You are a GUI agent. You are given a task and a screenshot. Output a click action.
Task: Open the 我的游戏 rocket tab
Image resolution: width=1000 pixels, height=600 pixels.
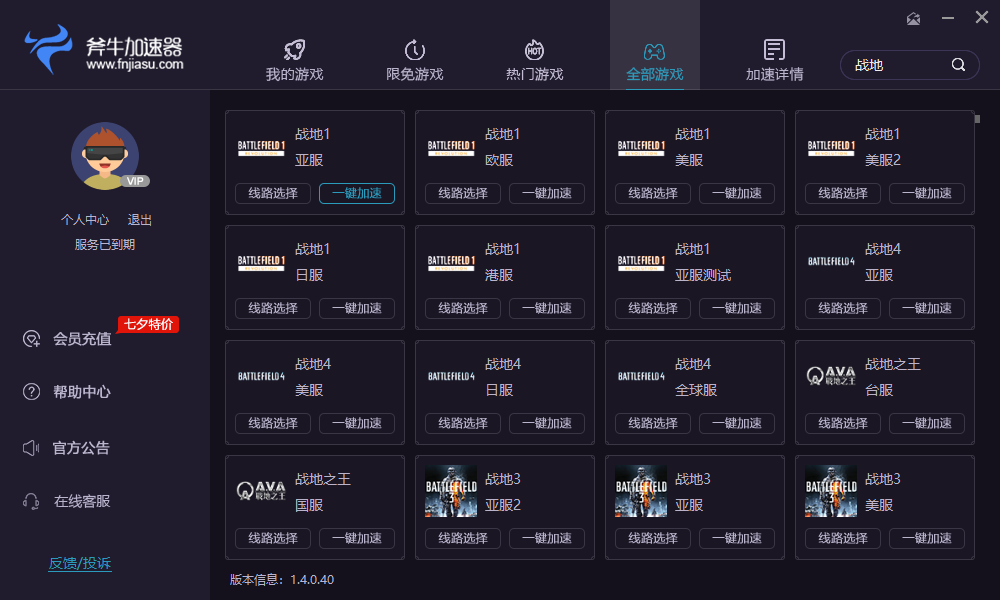[294, 61]
